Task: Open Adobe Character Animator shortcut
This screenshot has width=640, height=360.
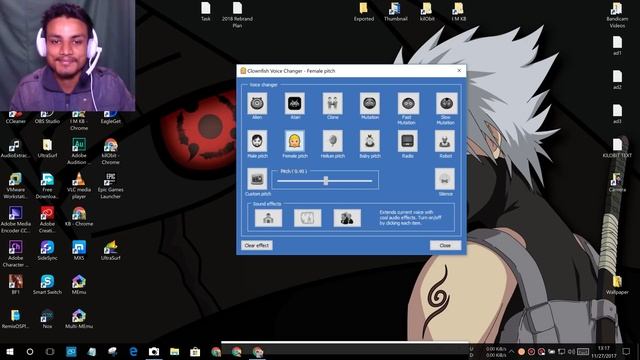Action: pos(16,254)
